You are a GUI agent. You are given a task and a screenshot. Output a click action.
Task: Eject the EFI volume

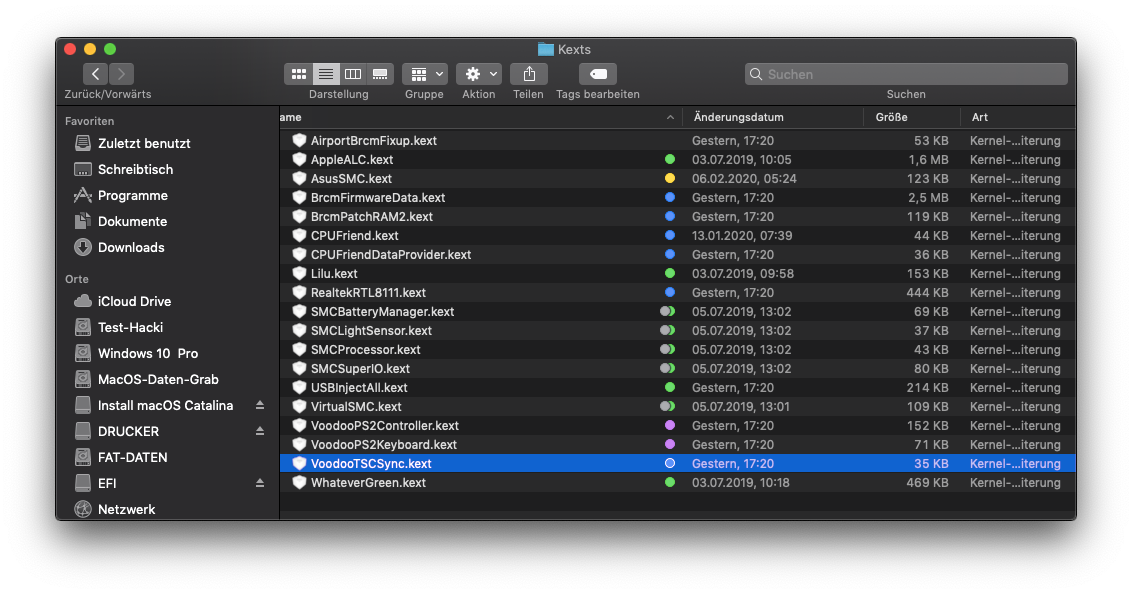(260, 483)
